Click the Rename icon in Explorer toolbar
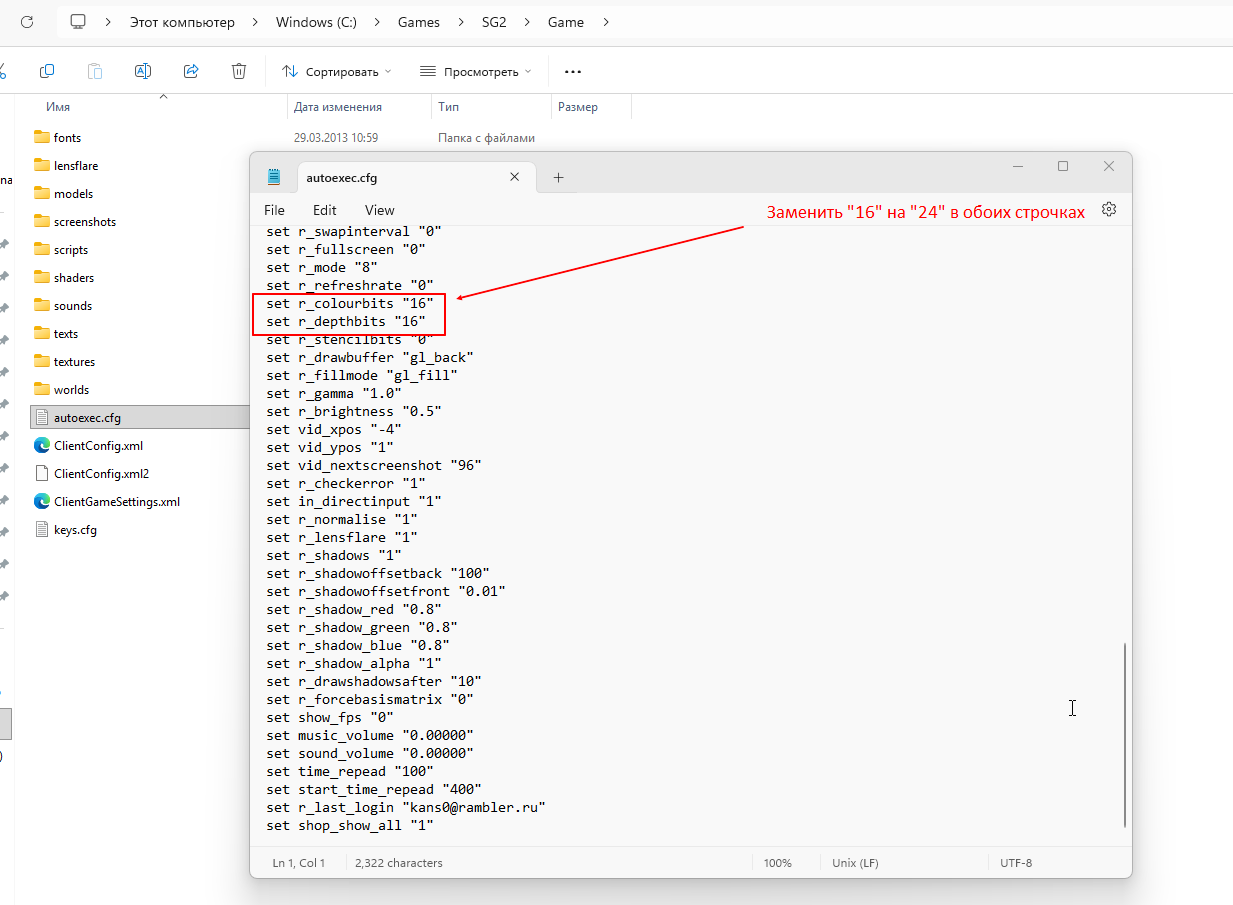 (x=143, y=71)
